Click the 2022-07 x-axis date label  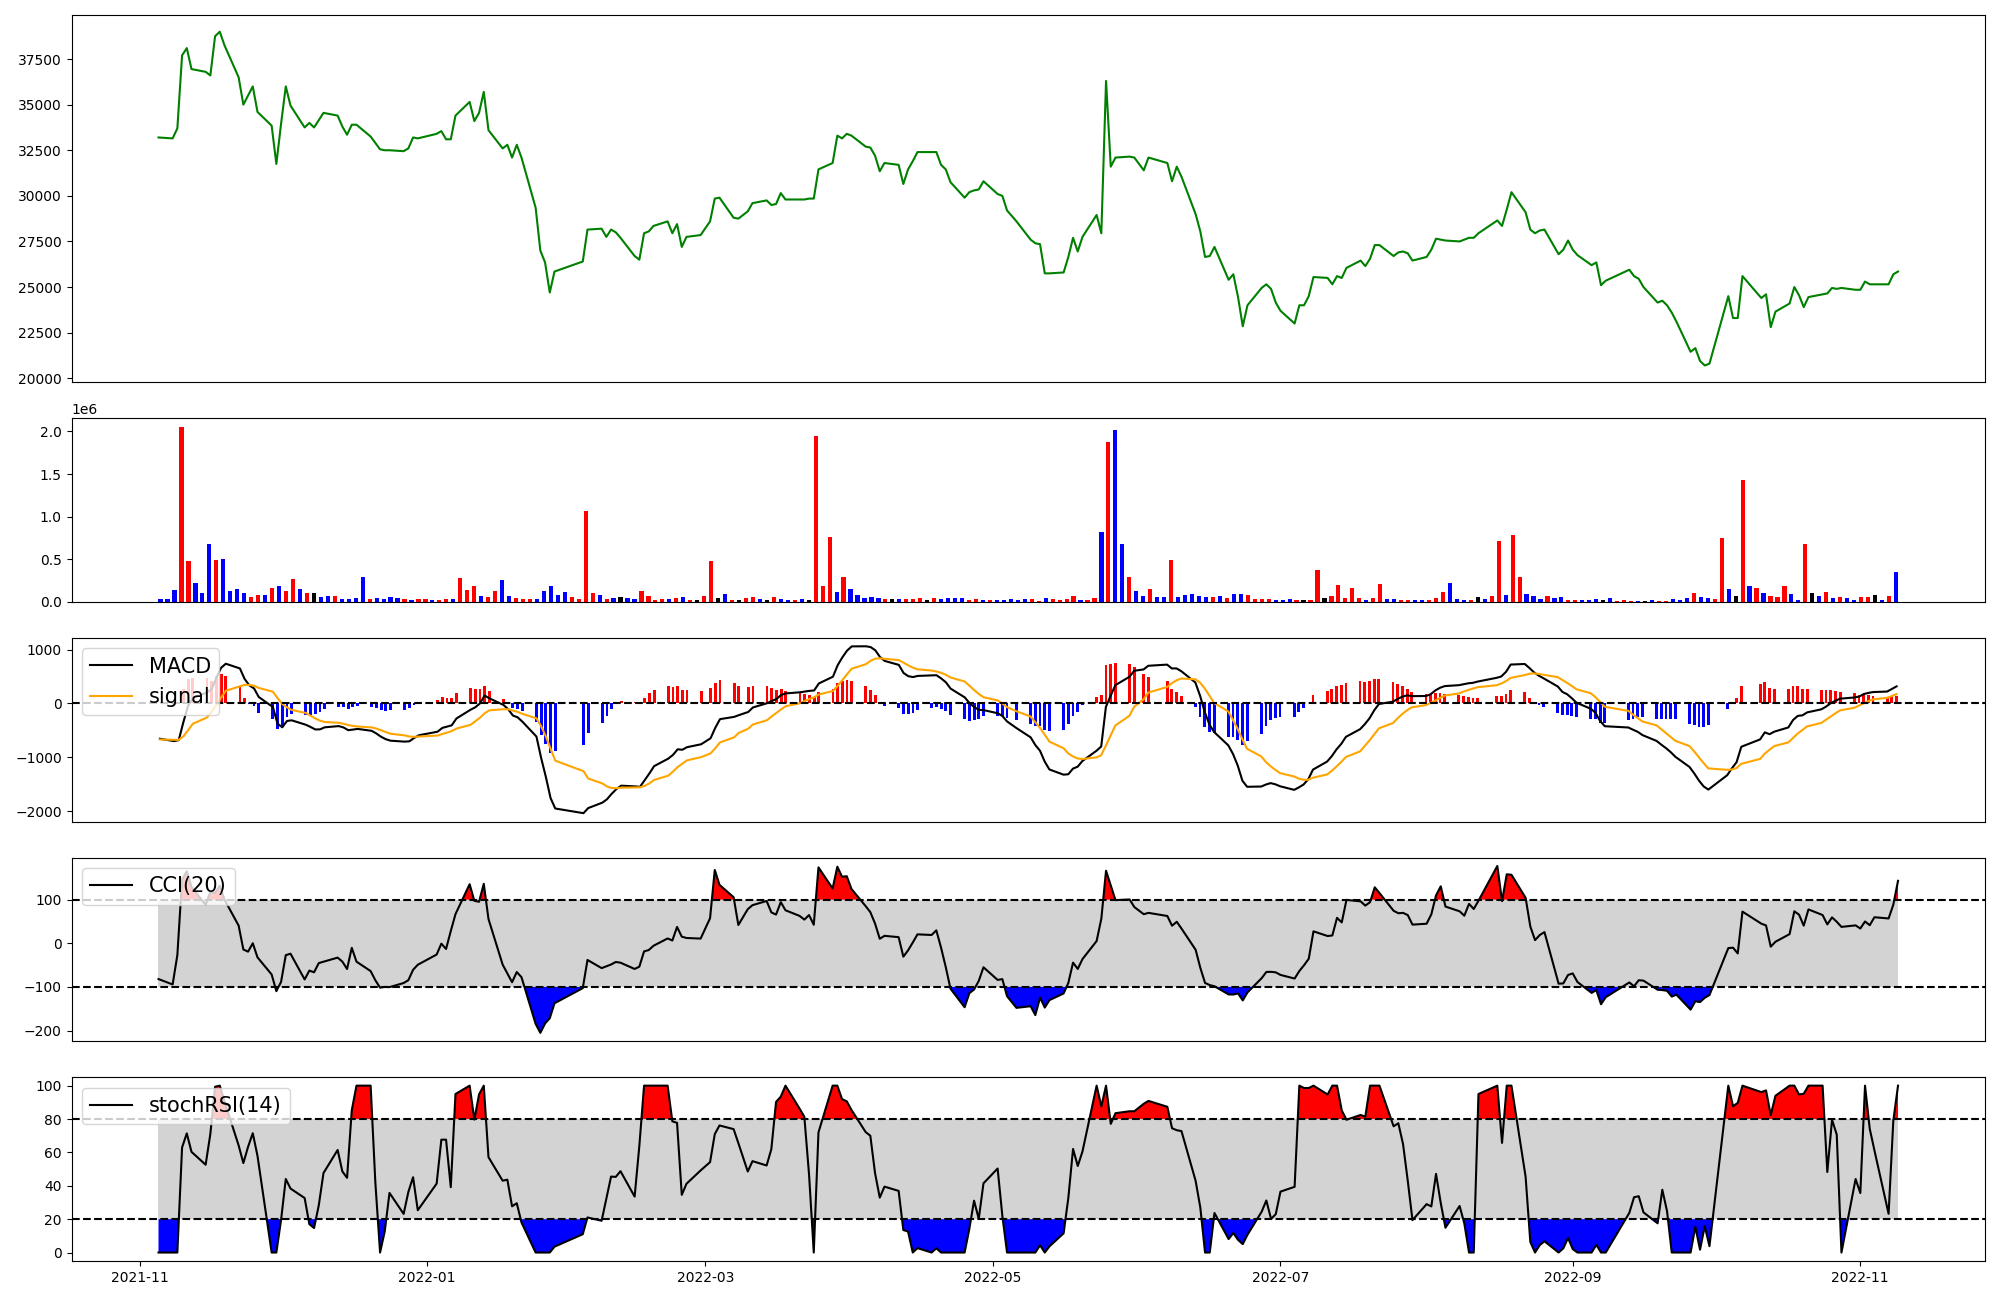pyautogui.click(x=1280, y=1277)
